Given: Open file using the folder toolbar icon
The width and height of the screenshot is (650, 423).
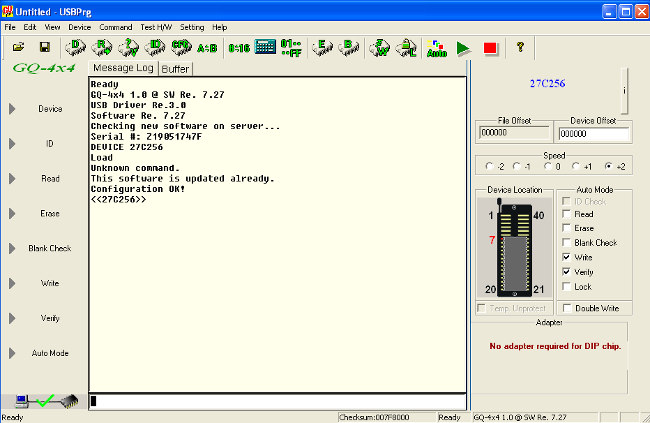Looking at the screenshot, I should point(18,47).
